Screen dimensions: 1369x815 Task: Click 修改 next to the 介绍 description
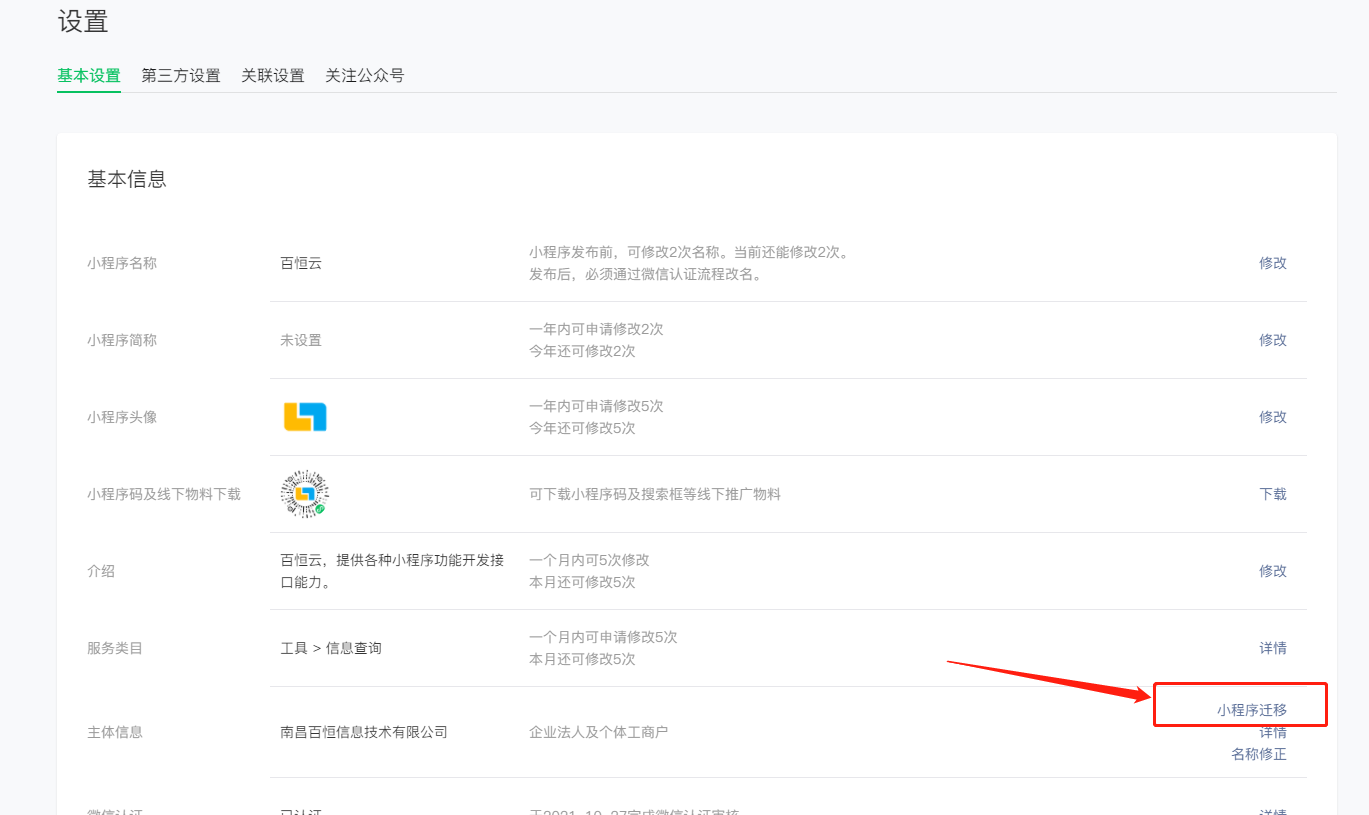click(x=1272, y=571)
